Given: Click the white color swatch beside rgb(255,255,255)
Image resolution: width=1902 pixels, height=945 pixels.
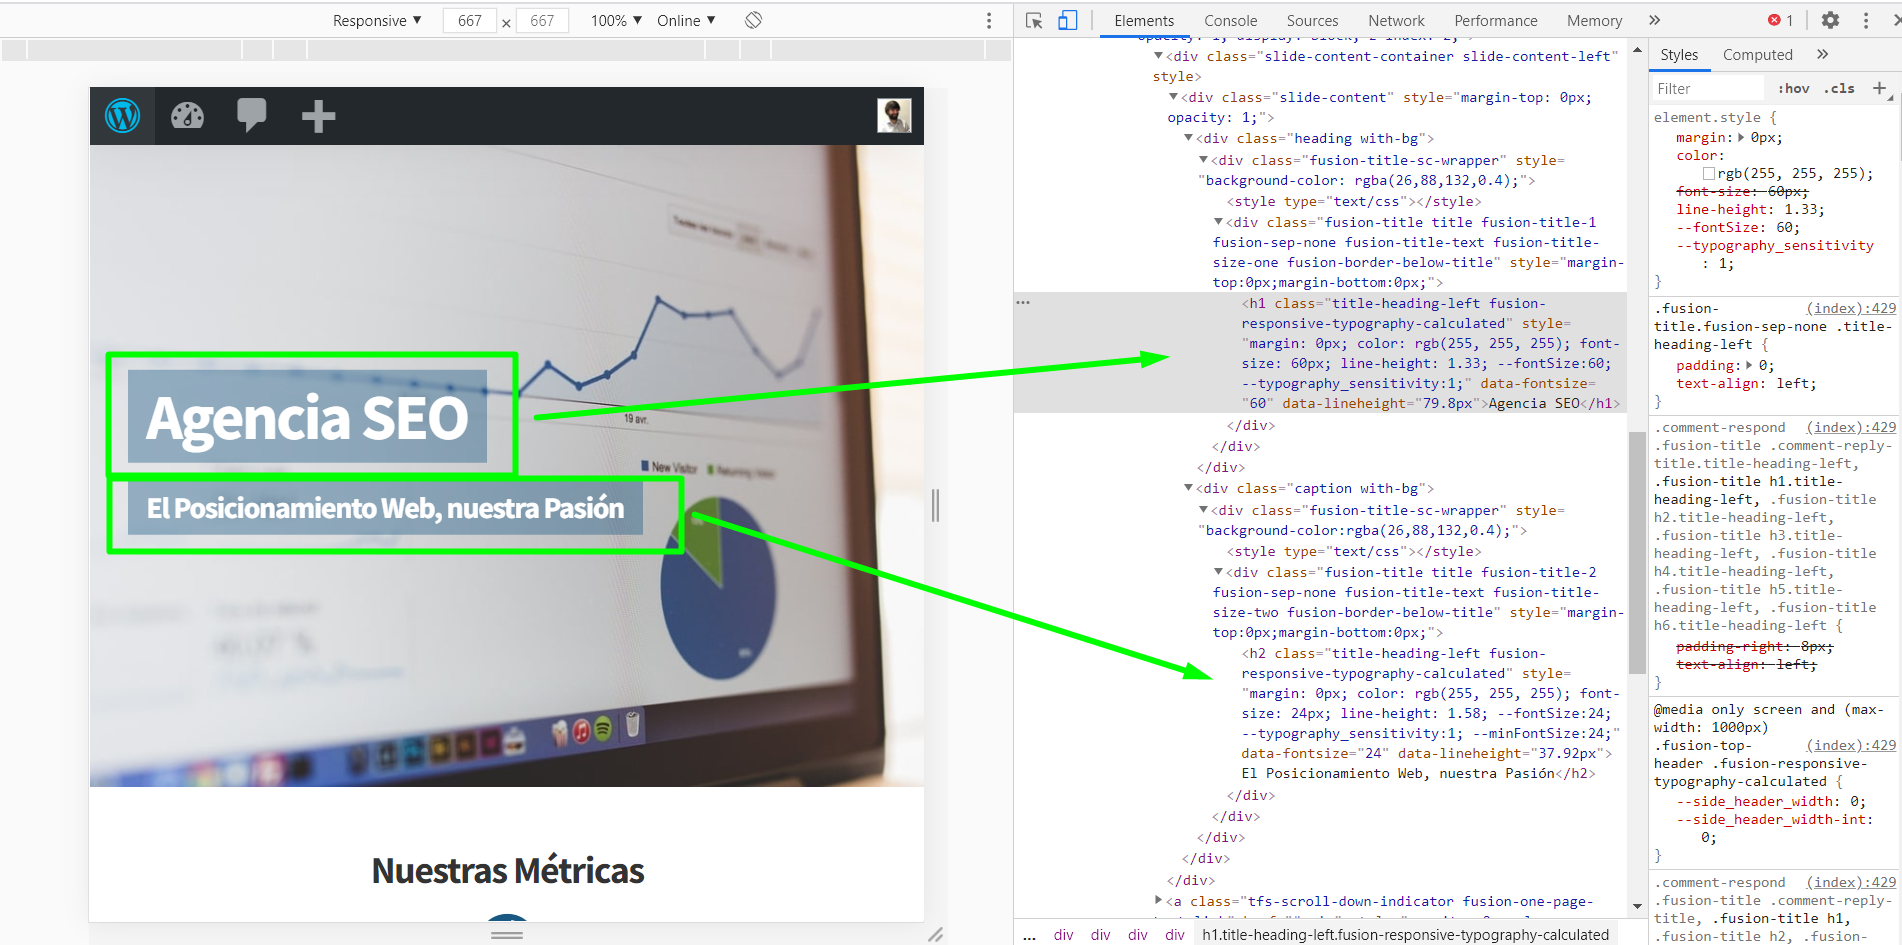Looking at the screenshot, I should (x=1710, y=173).
